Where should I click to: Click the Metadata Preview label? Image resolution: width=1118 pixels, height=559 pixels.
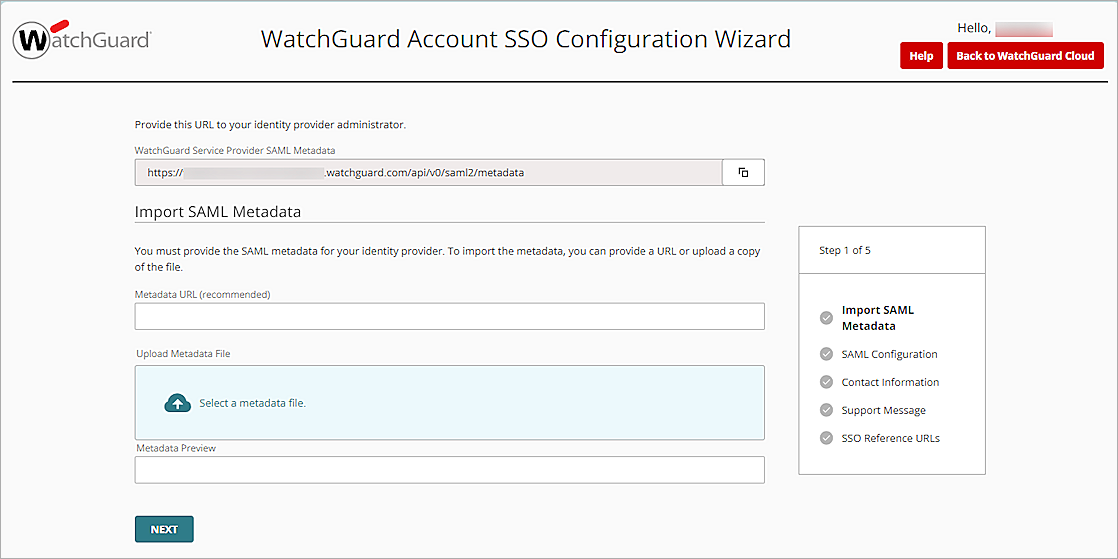pos(176,448)
